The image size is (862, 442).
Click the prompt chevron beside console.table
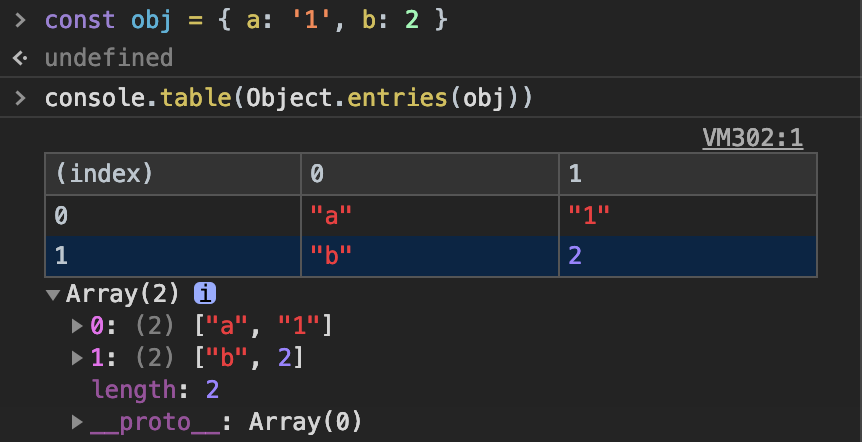pyautogui.click(x=20, y=98)
